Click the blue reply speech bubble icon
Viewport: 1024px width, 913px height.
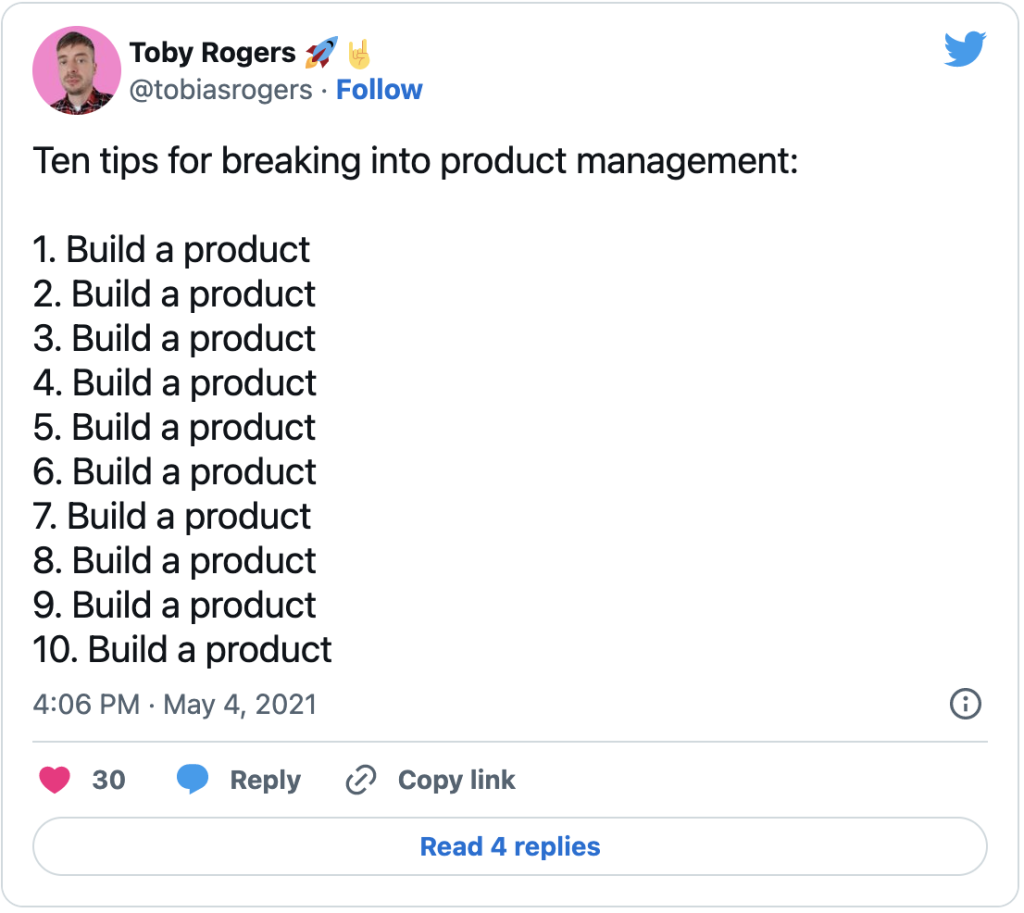pyautogui.click(x=193, y=779)
